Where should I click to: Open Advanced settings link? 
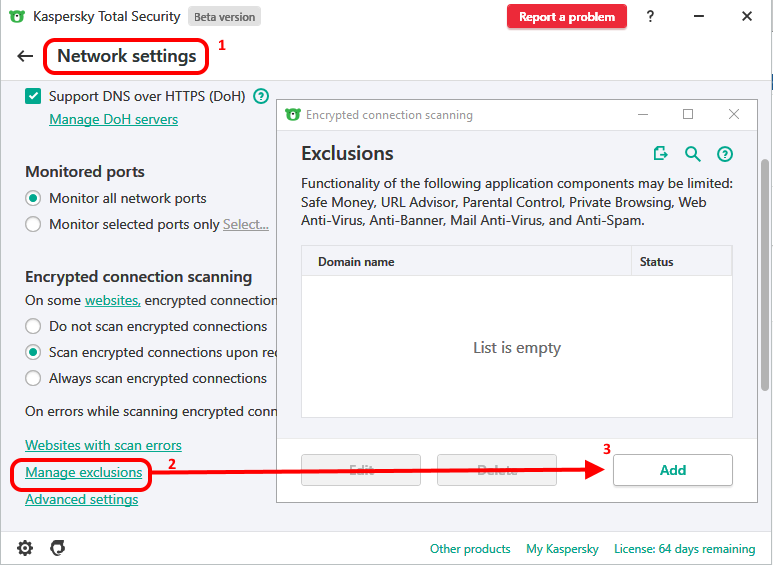click(82, 499)
